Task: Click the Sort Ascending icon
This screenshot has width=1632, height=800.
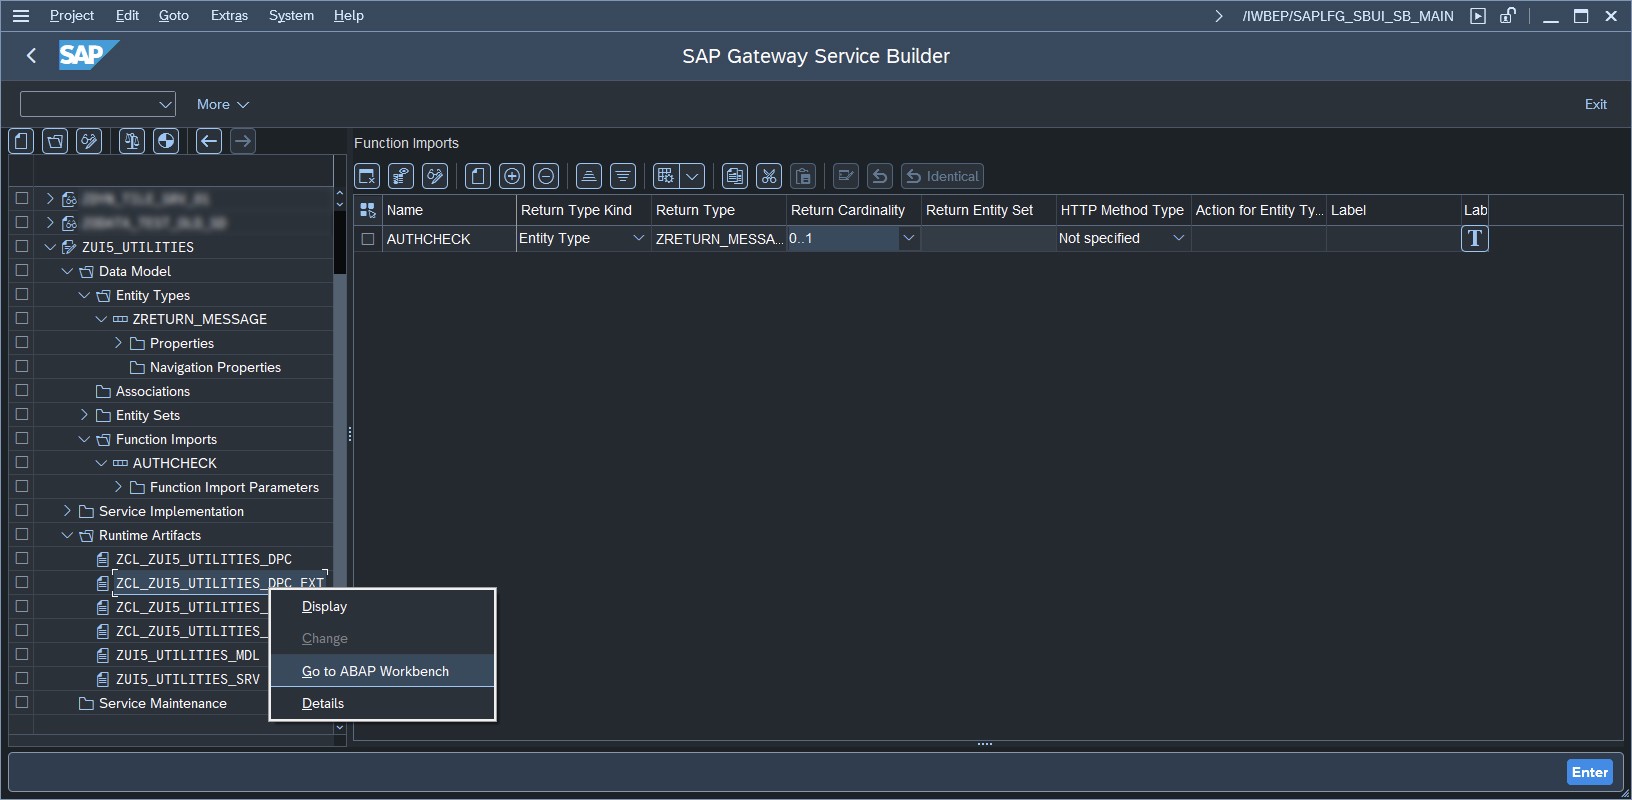Action: coord(589,177)
